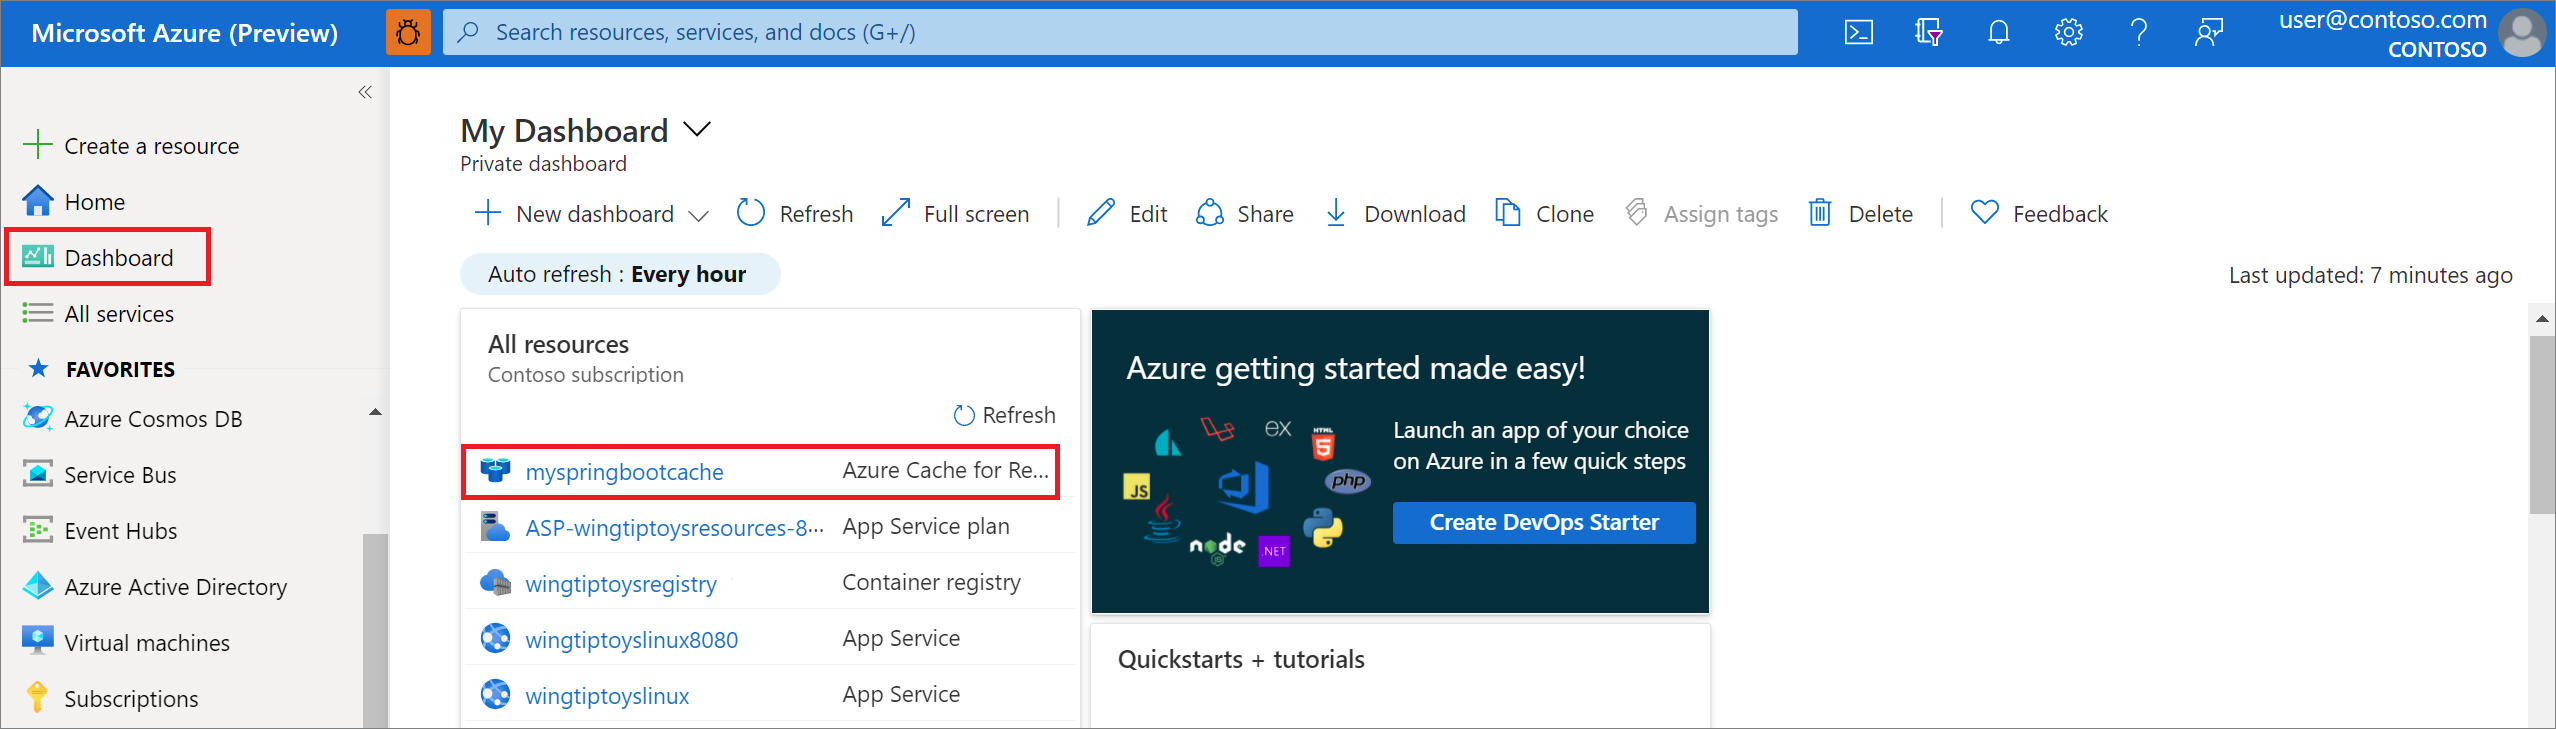
Task: Collapse the left sidebar with the double chevron
Action: (365, 92)
